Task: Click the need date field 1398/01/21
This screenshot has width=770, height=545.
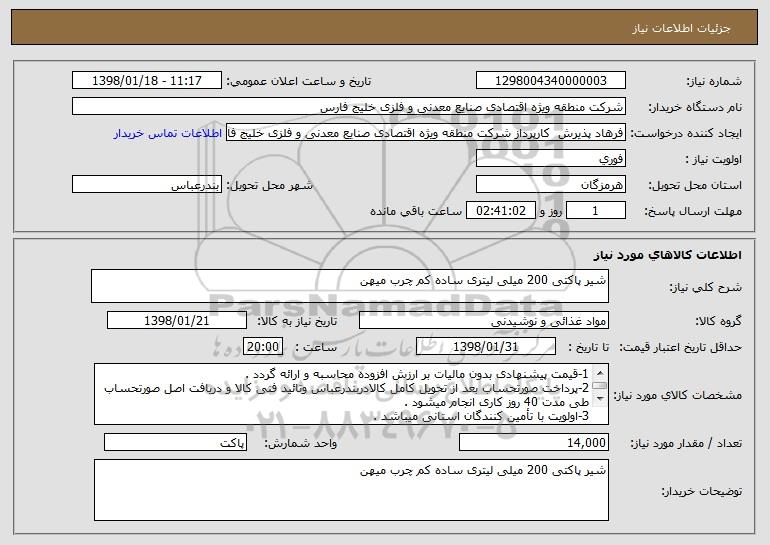Action: click(x=177, y=321)
